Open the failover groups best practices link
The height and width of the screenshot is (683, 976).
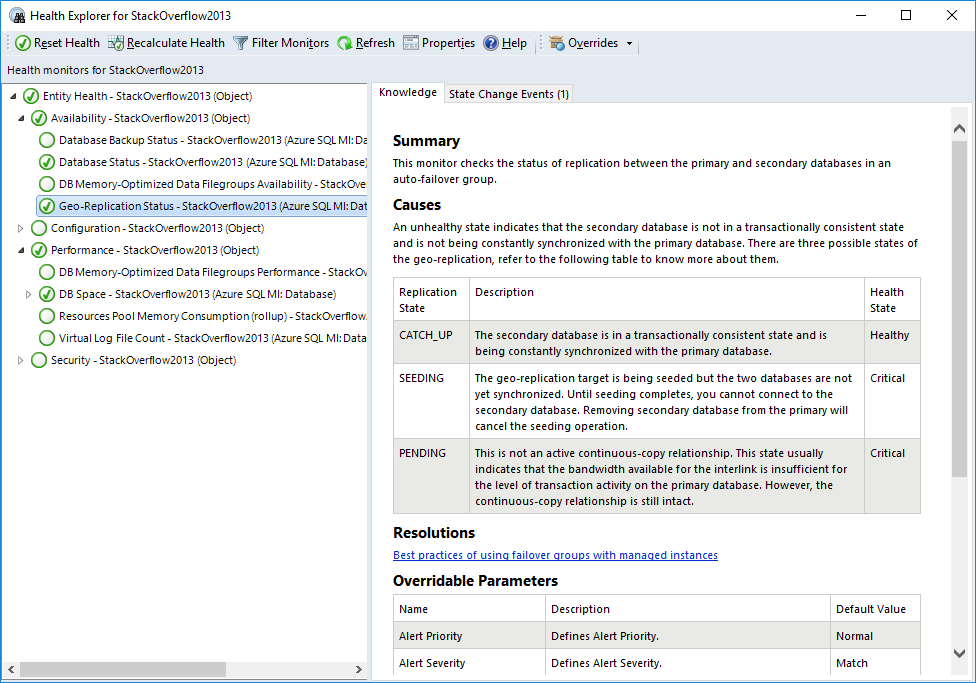(x=555, y=555)
